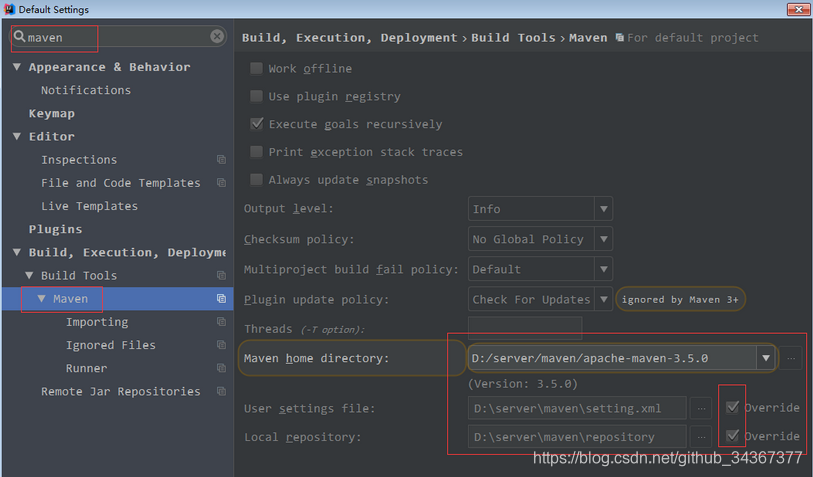Click the project-level icon beside Runner
Viewport: 813px width, 477px height.
[221, 368]
